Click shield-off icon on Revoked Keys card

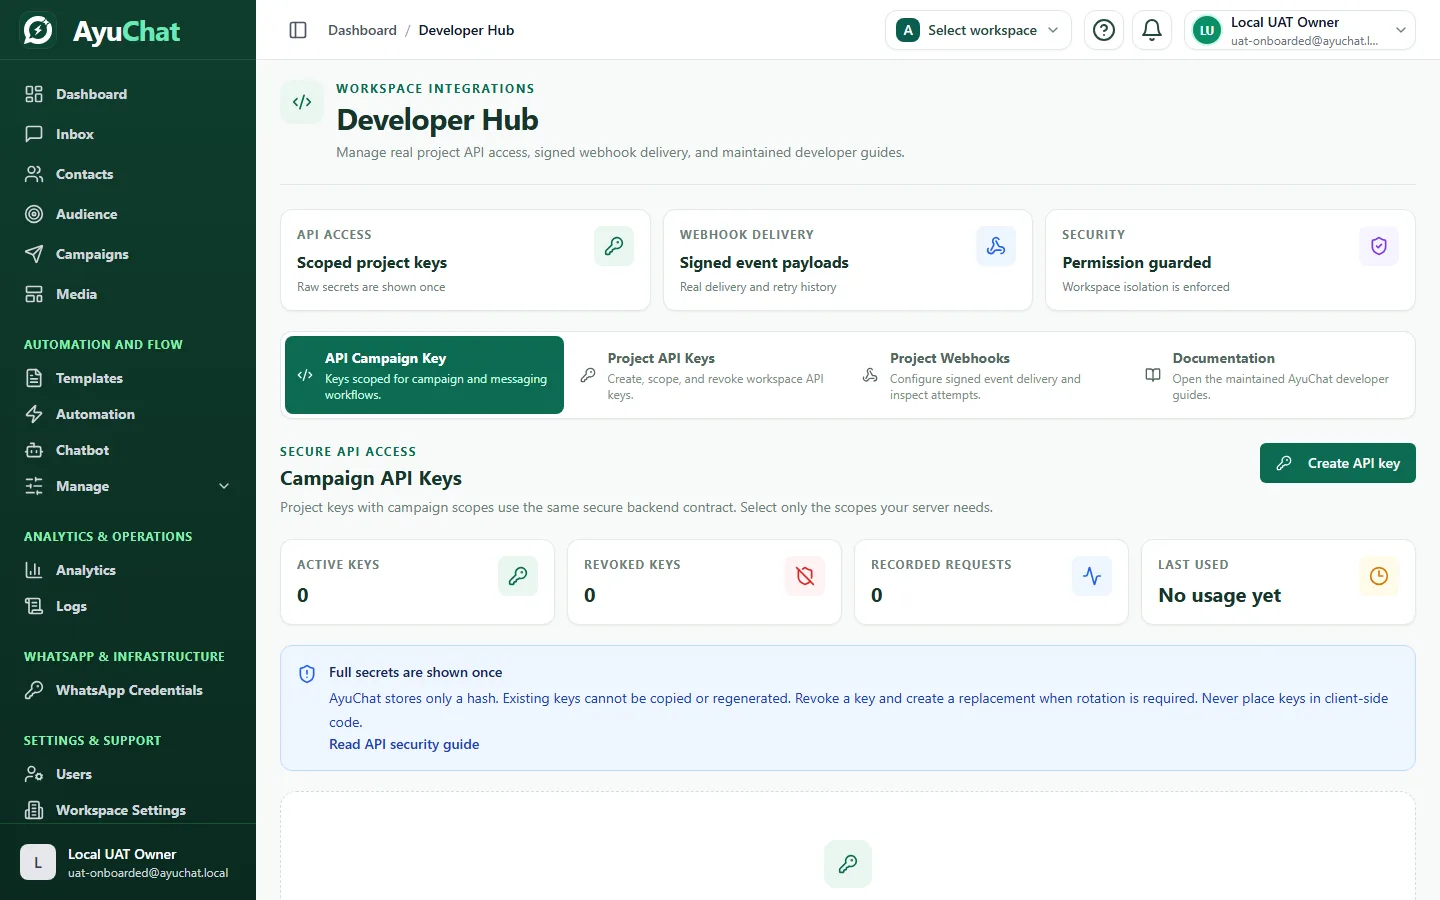[805, 576]
